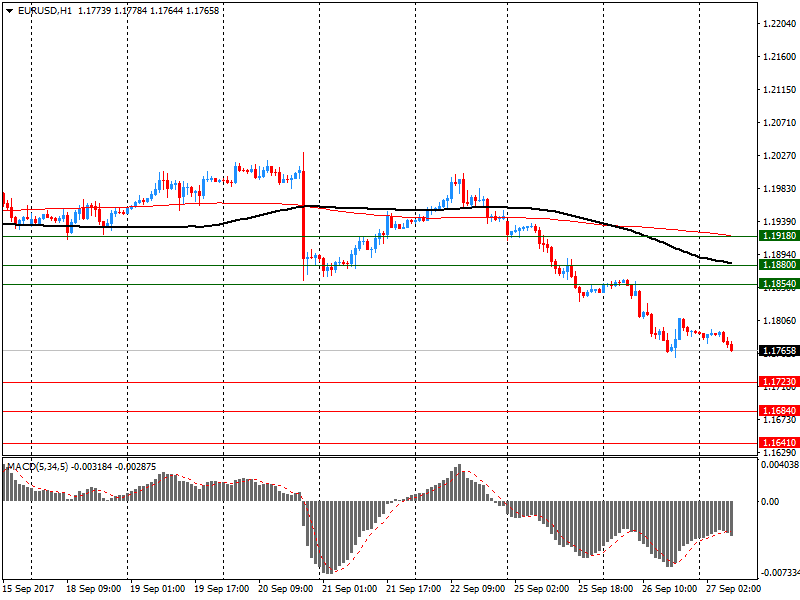Screen dimensions: 800x600
Task: Click the 1.21150 price axis label
Action: click(779, 90)
